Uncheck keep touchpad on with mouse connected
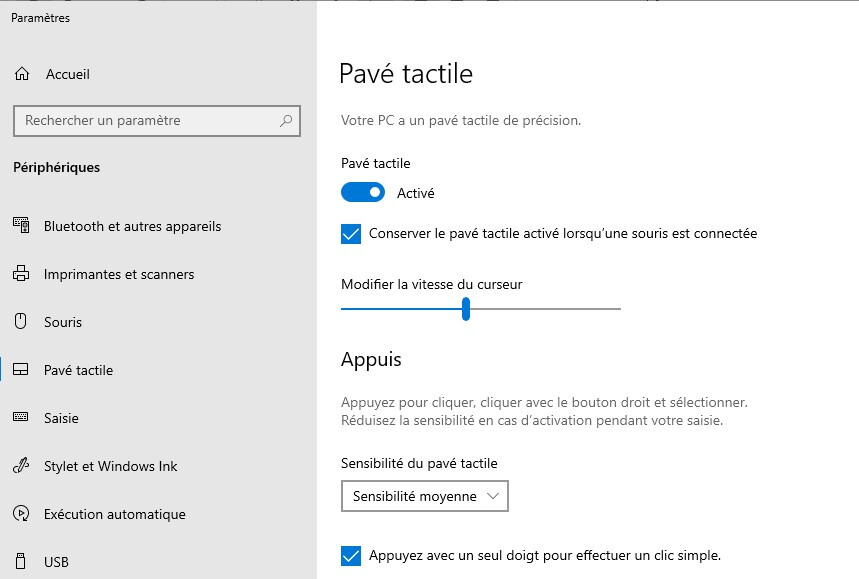Screen dimensions: 859x579 point(351,234)
